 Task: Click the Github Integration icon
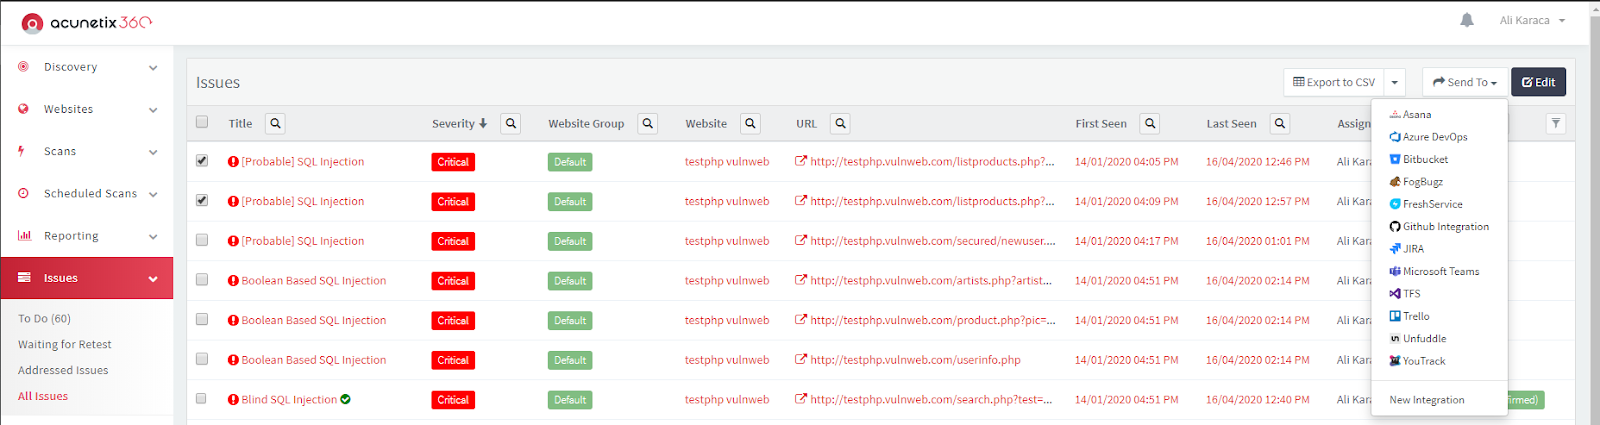(x=1395, y=227)
